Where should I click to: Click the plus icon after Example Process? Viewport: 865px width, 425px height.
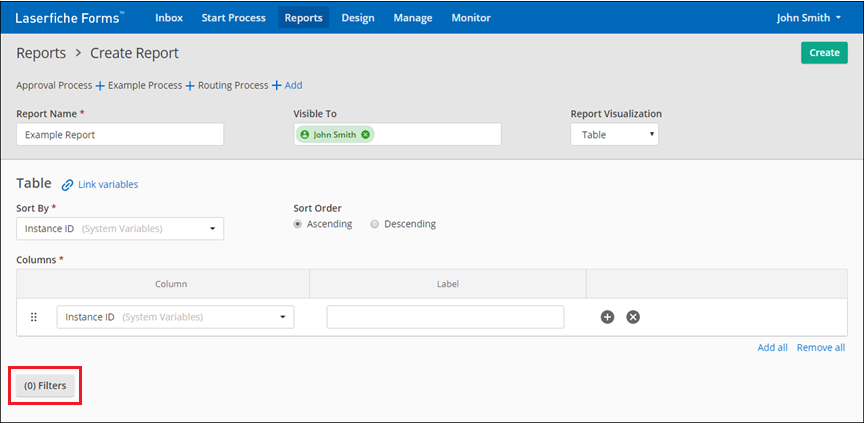click(190, 86)
